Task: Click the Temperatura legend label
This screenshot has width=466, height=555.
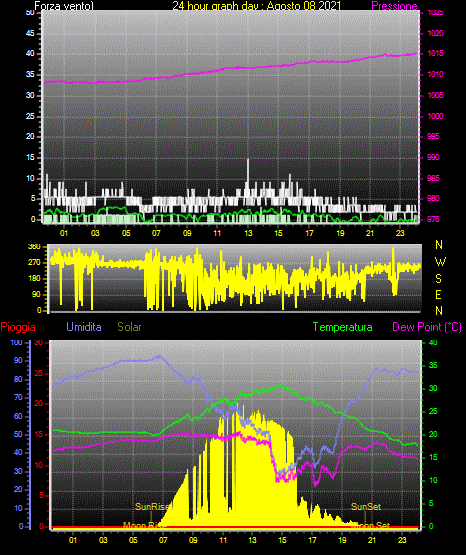Action: tap(343, 327)
